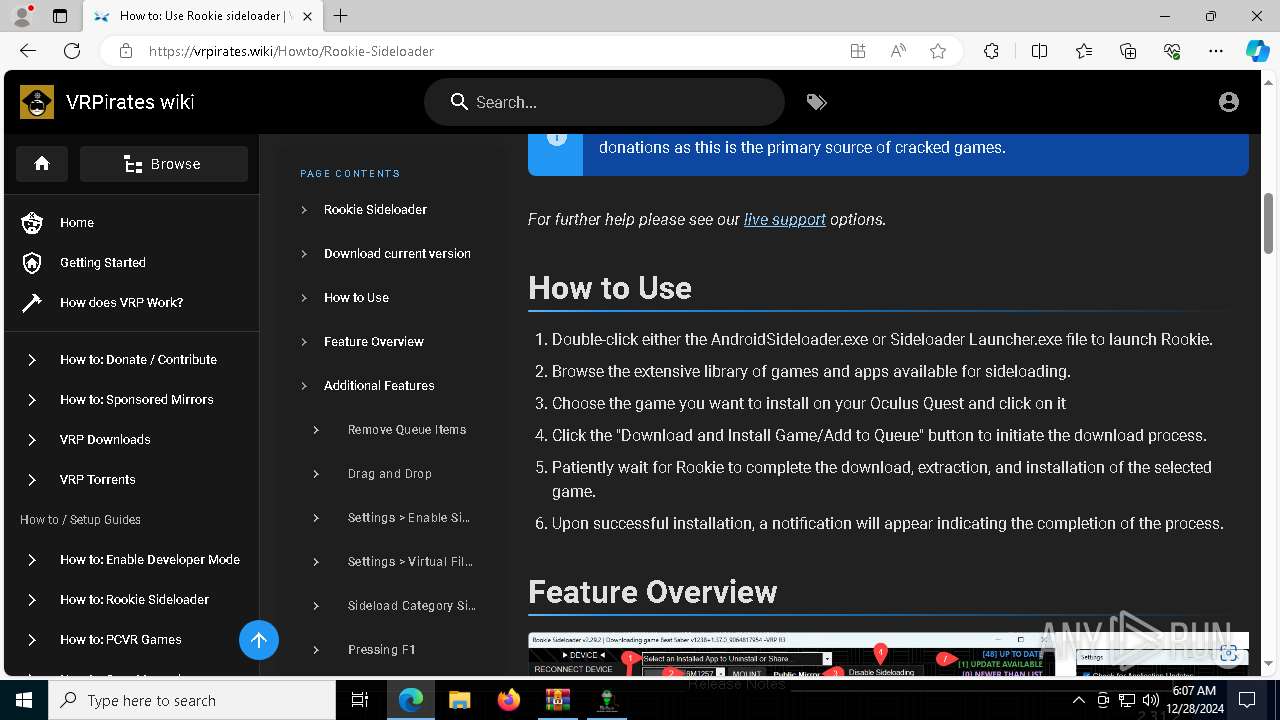The width and height of the screenshot is (1280, 720).
Task: Expand Additional Features contents chevron
Action: pos(304,385)
